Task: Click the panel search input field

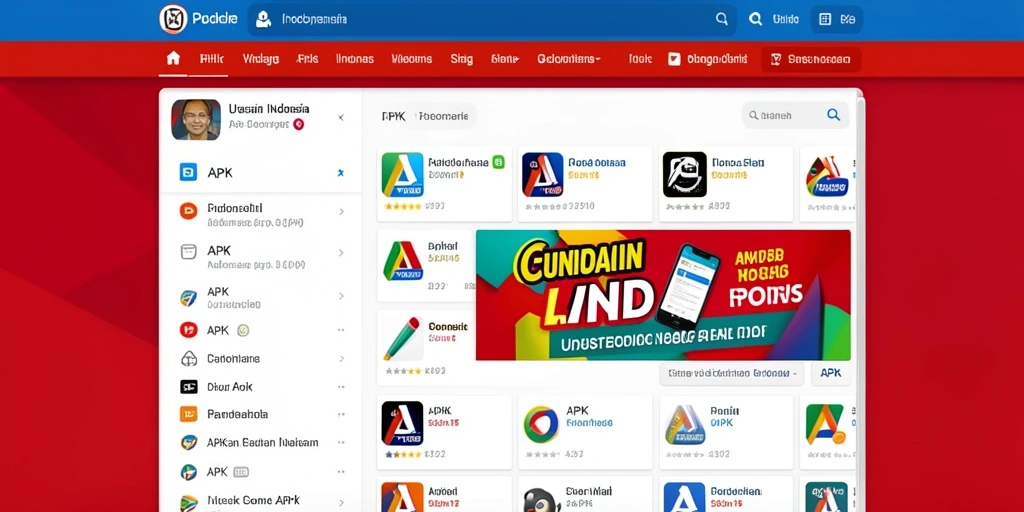Action: (795, 115)
